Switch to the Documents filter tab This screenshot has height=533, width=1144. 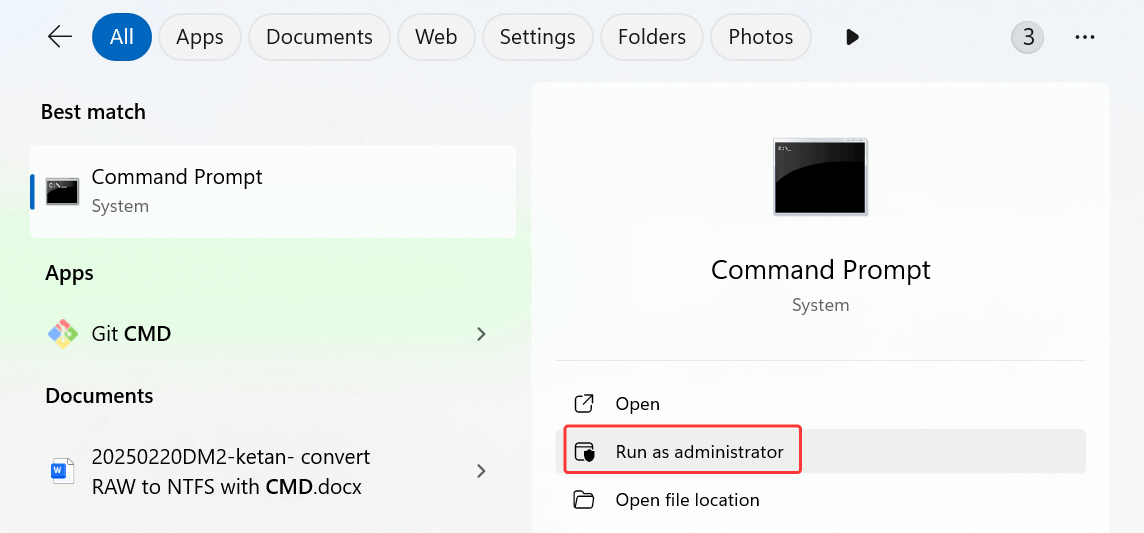(319, 37)
